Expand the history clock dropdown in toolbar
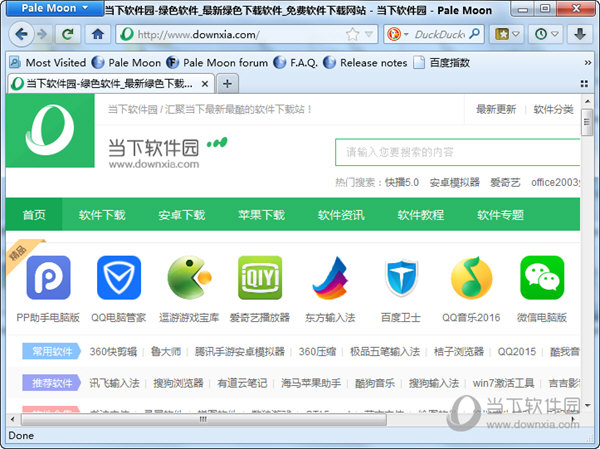 (x=545, y=33)
